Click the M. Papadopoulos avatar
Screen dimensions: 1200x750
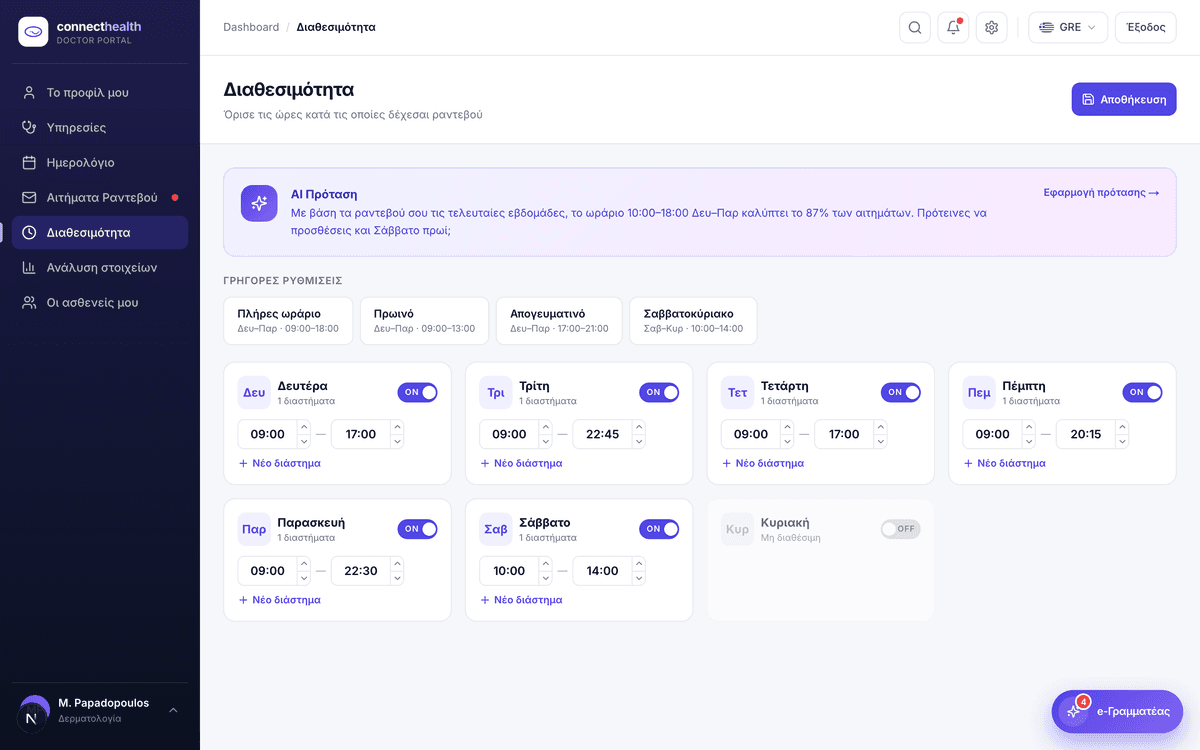pyautogui.click(x=34, y=711)
